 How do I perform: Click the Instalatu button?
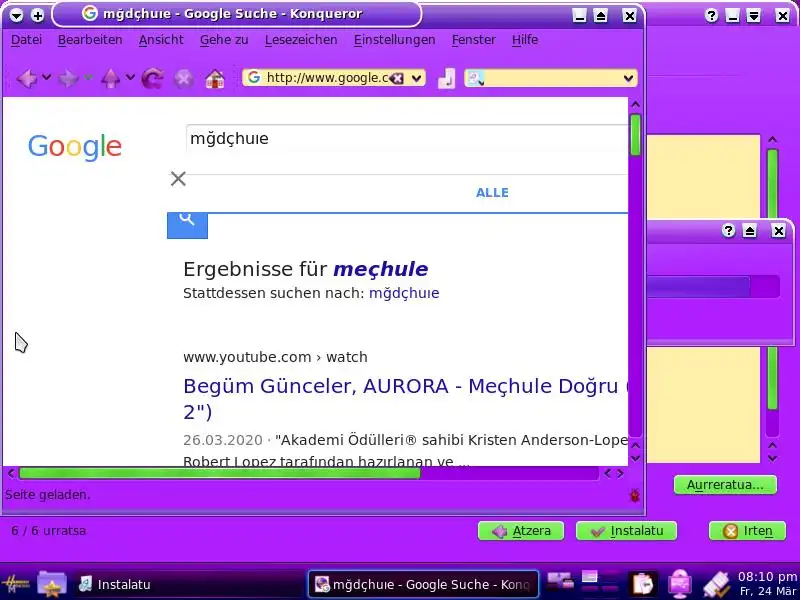pyautogui.click(x=627, y=531)
